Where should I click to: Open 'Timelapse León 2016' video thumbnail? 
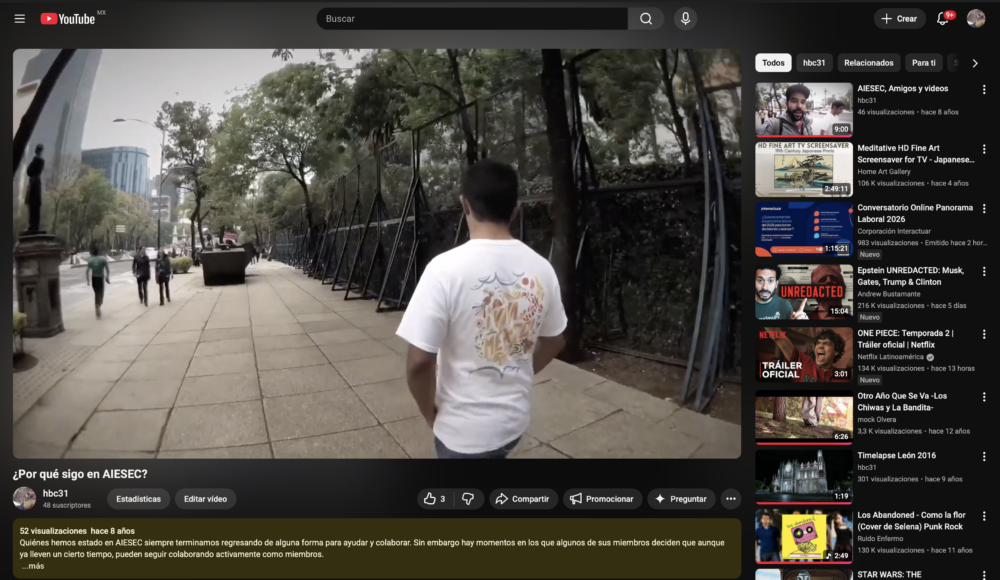pyautogui.click(x=804, y=475)
